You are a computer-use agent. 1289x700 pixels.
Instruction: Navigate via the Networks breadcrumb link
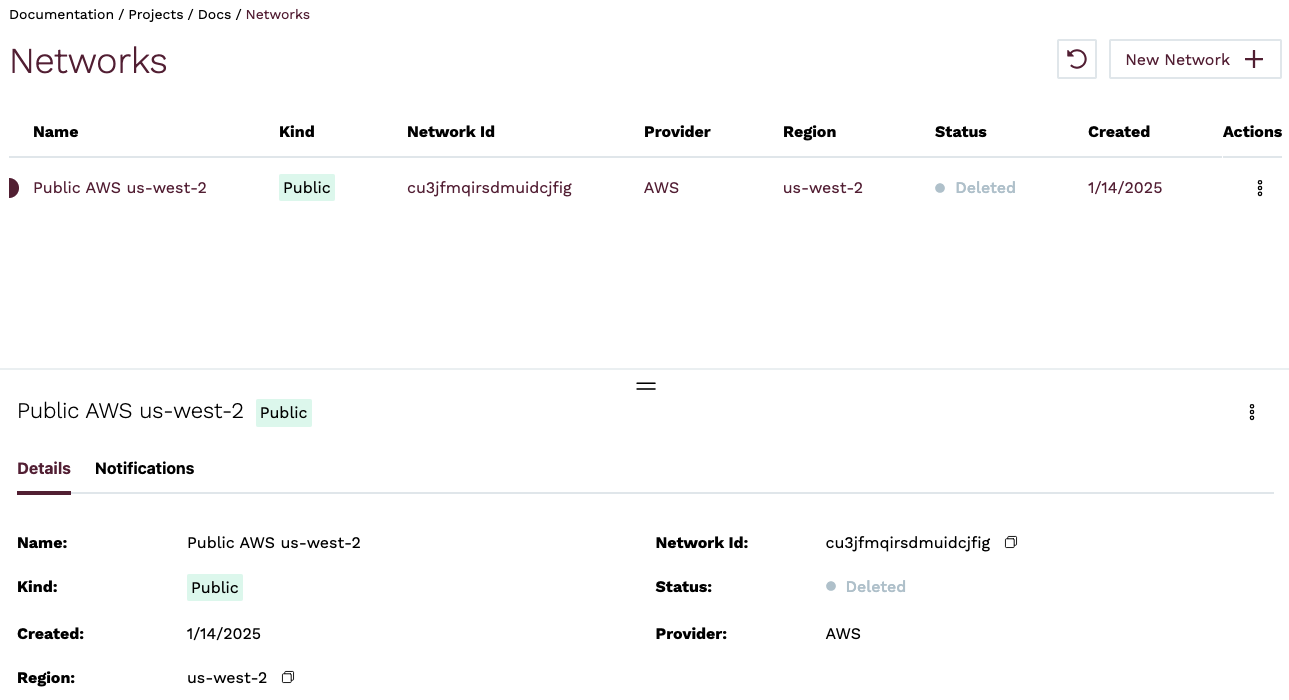click(x=277, y=14)
